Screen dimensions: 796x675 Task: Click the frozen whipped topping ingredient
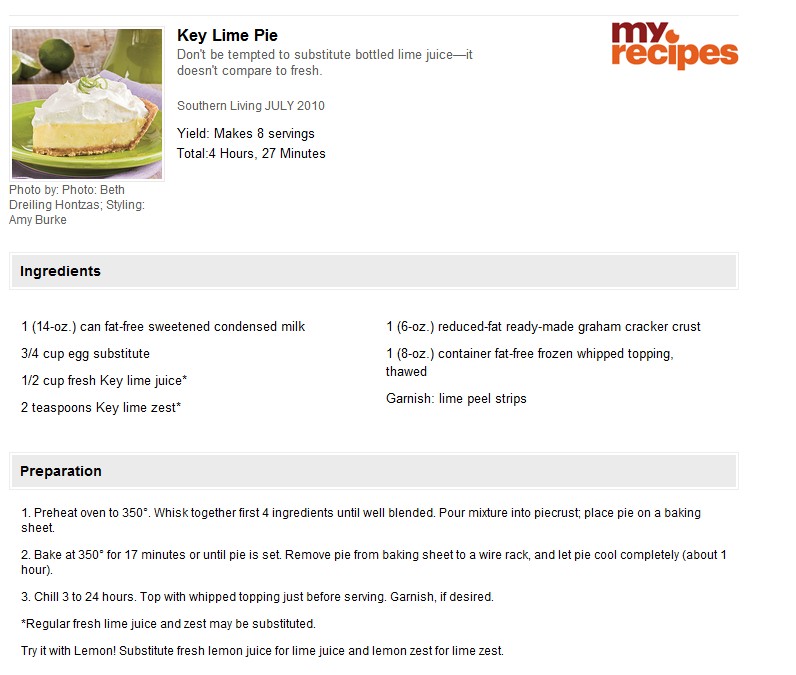pyautogui.click(x=529, y=362)
